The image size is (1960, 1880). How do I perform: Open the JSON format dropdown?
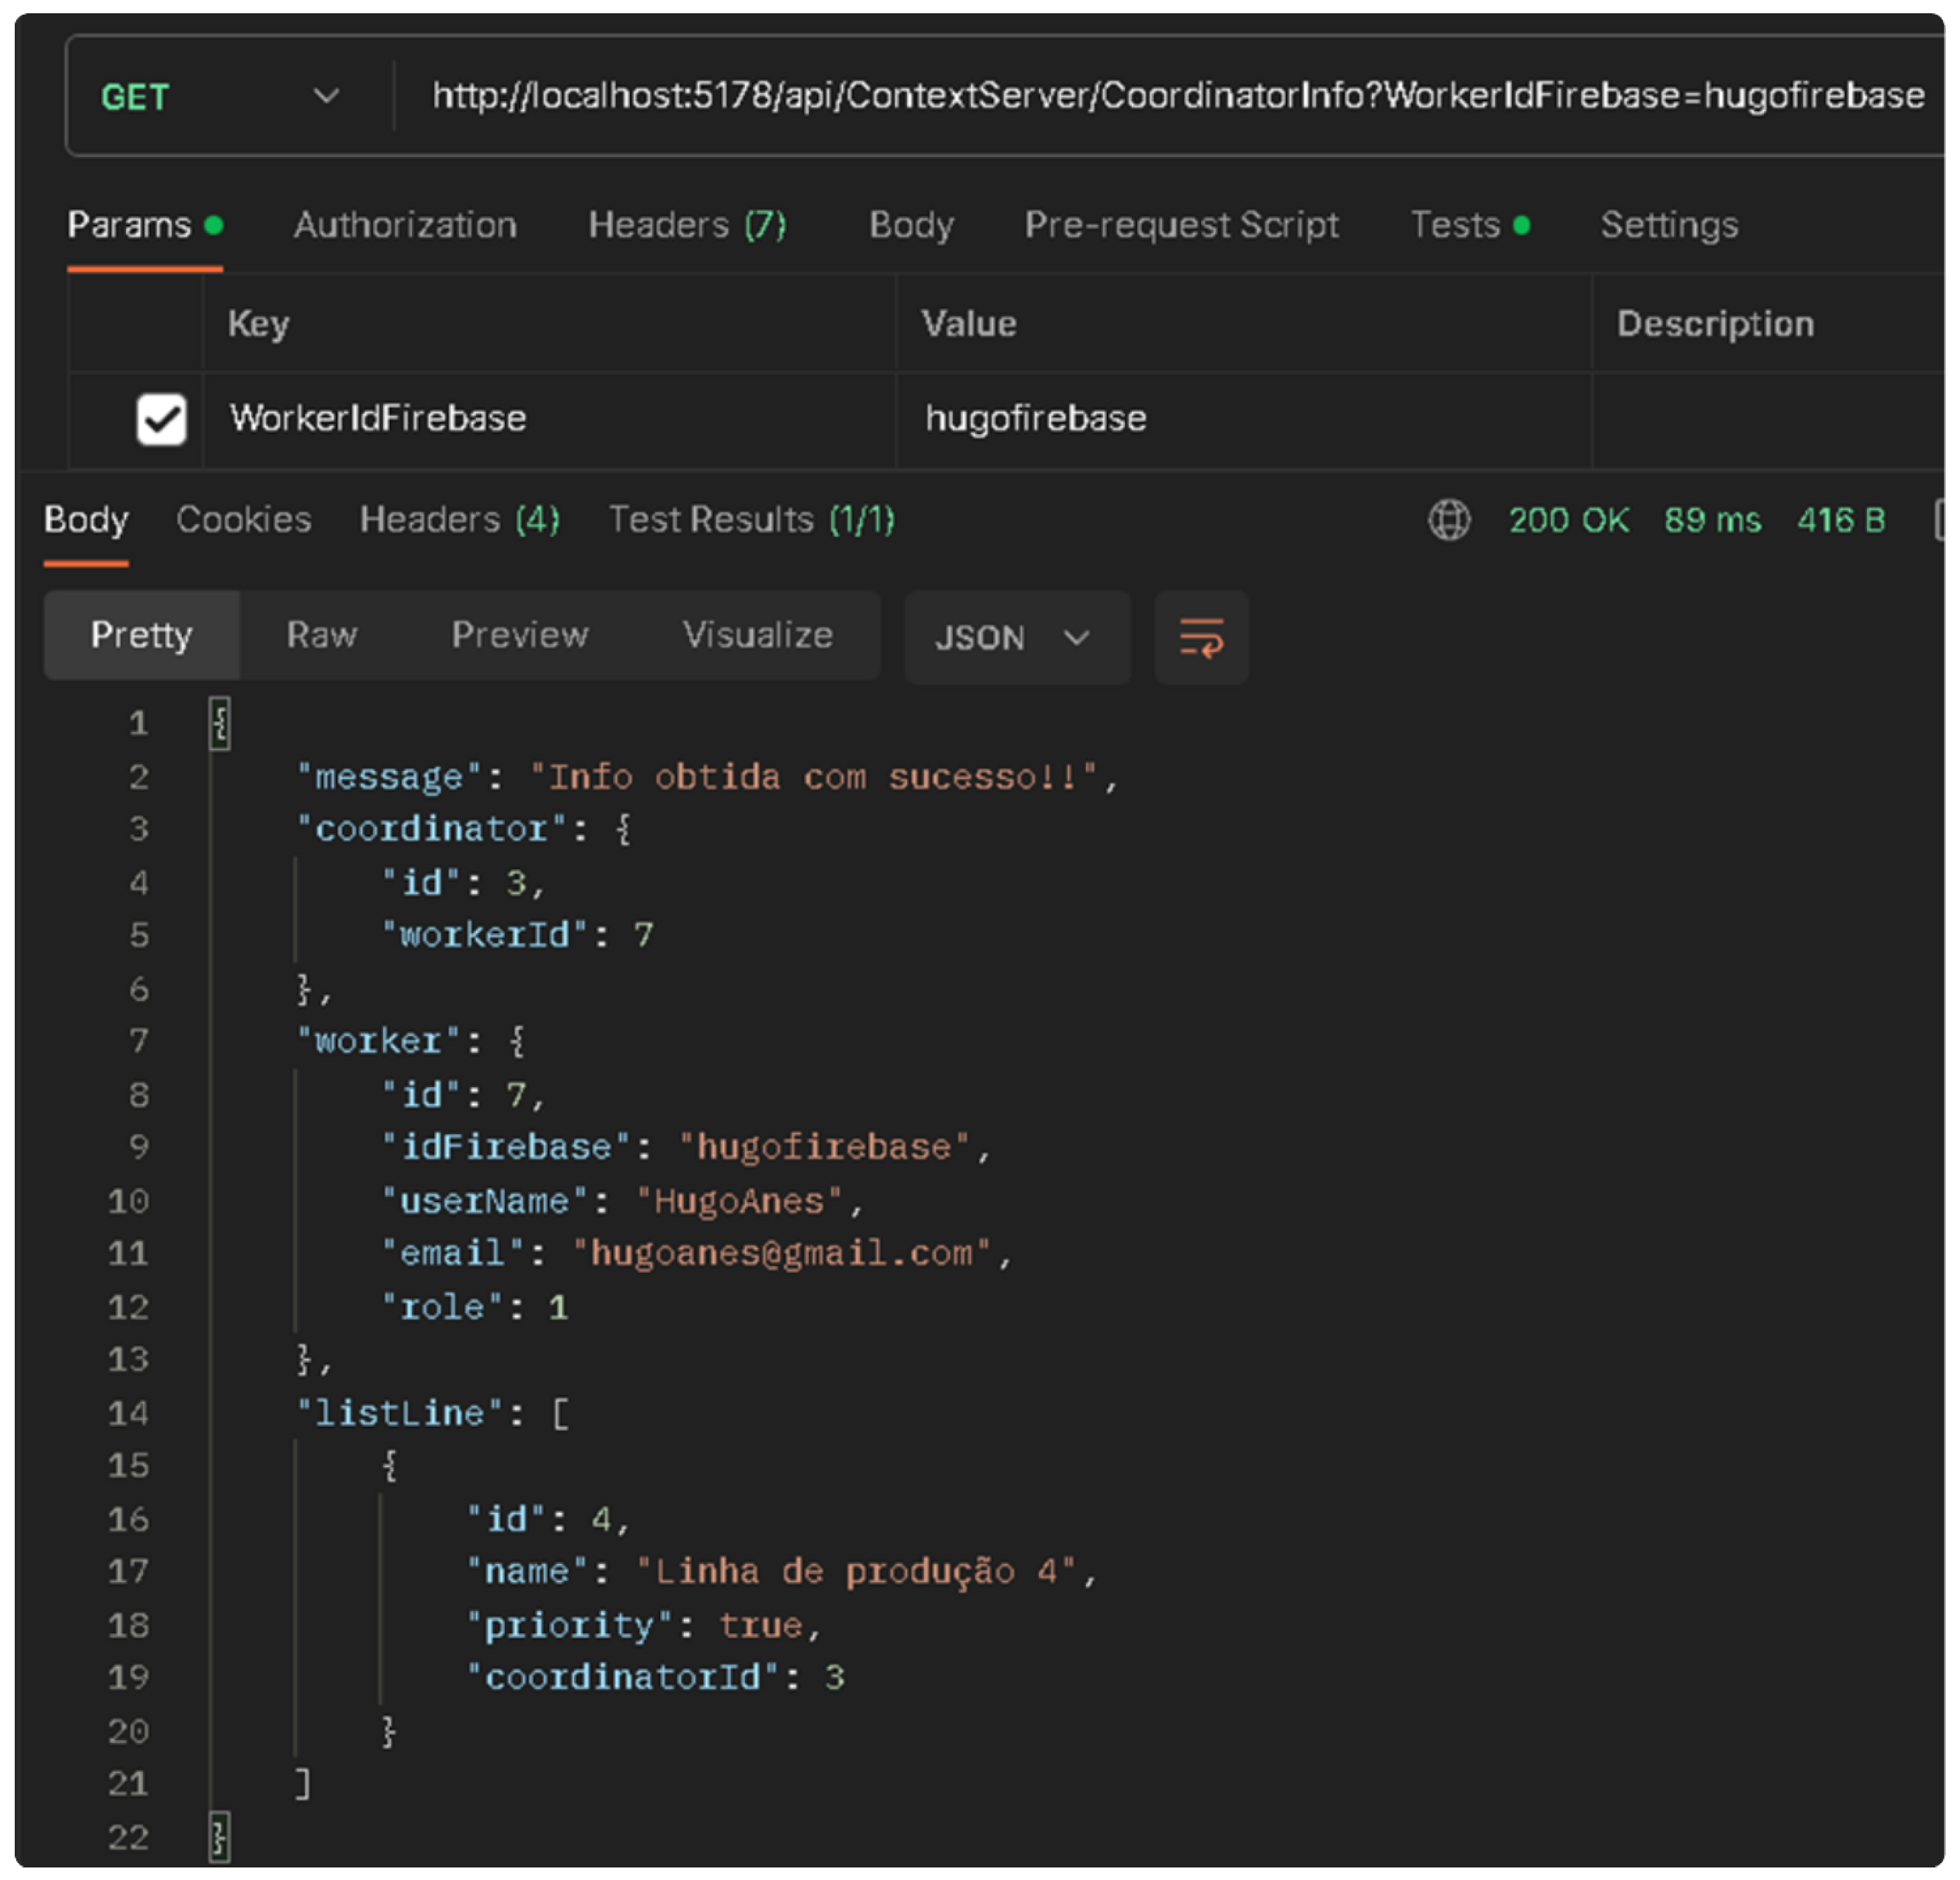coord(1016,637)
